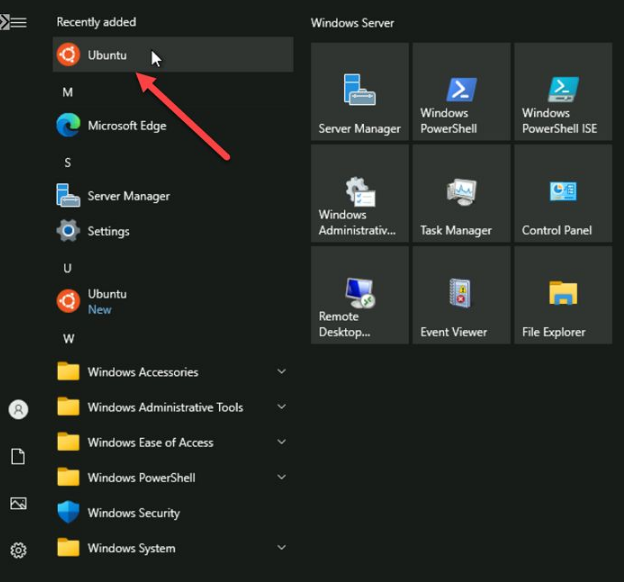The width and height of the screenshot is (625, 582).
Task: Expand the Windows System folder
Action: coord(173,548)
